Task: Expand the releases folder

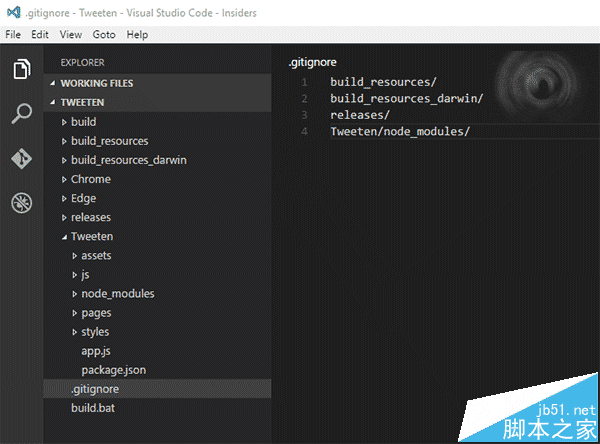Action: [x=90, y=217]
